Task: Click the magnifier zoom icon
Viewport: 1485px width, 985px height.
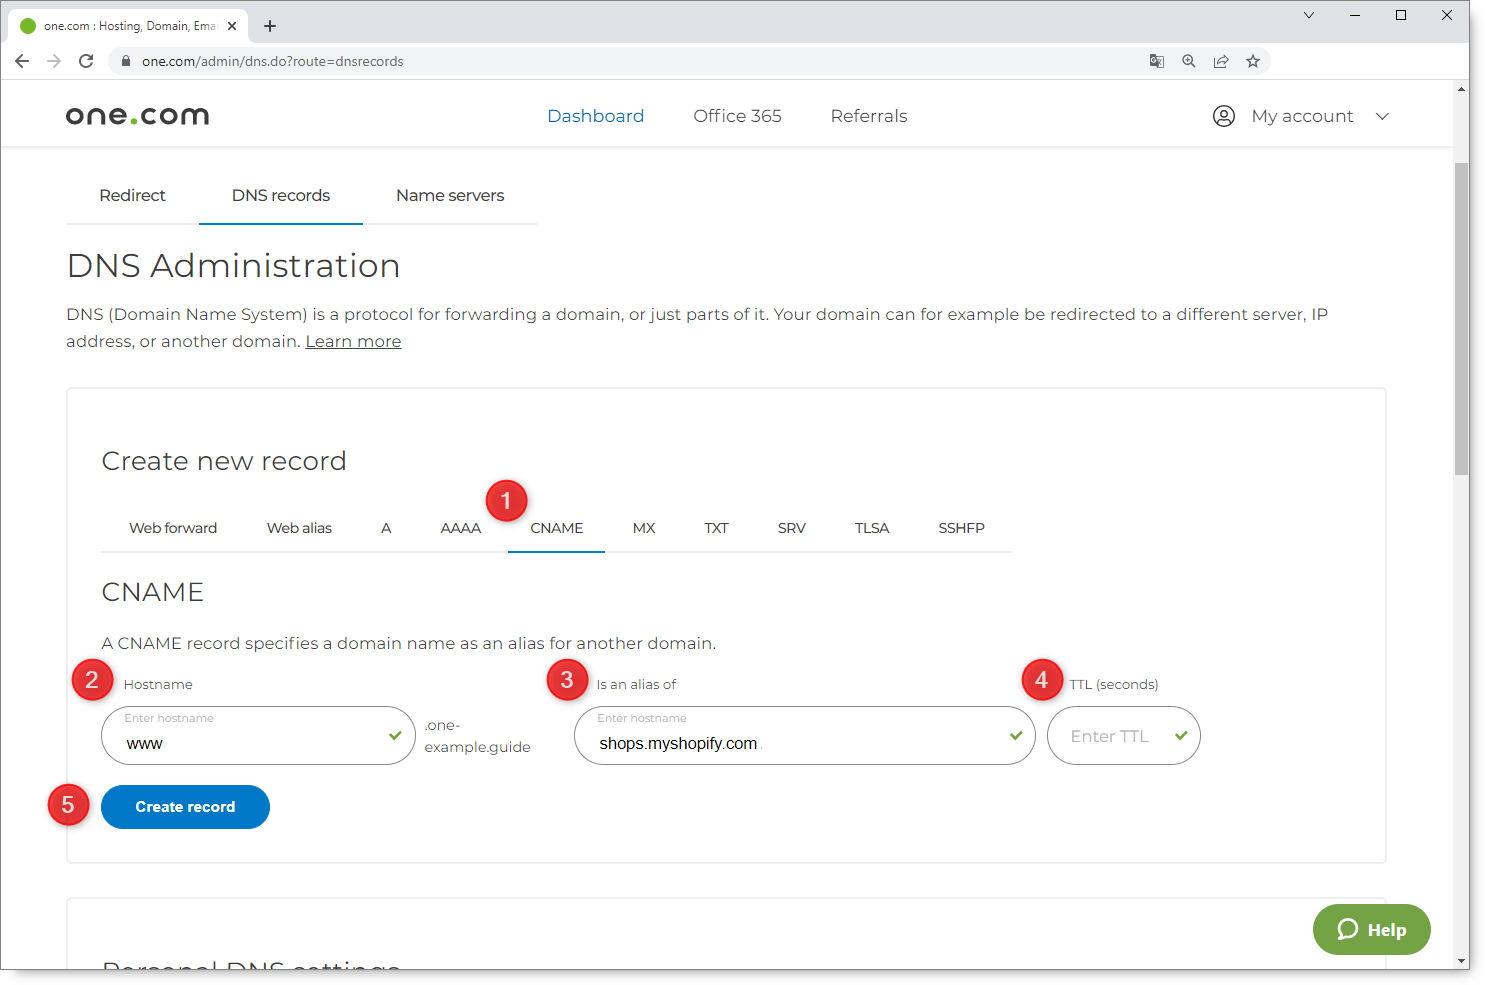Action: 1189,61
